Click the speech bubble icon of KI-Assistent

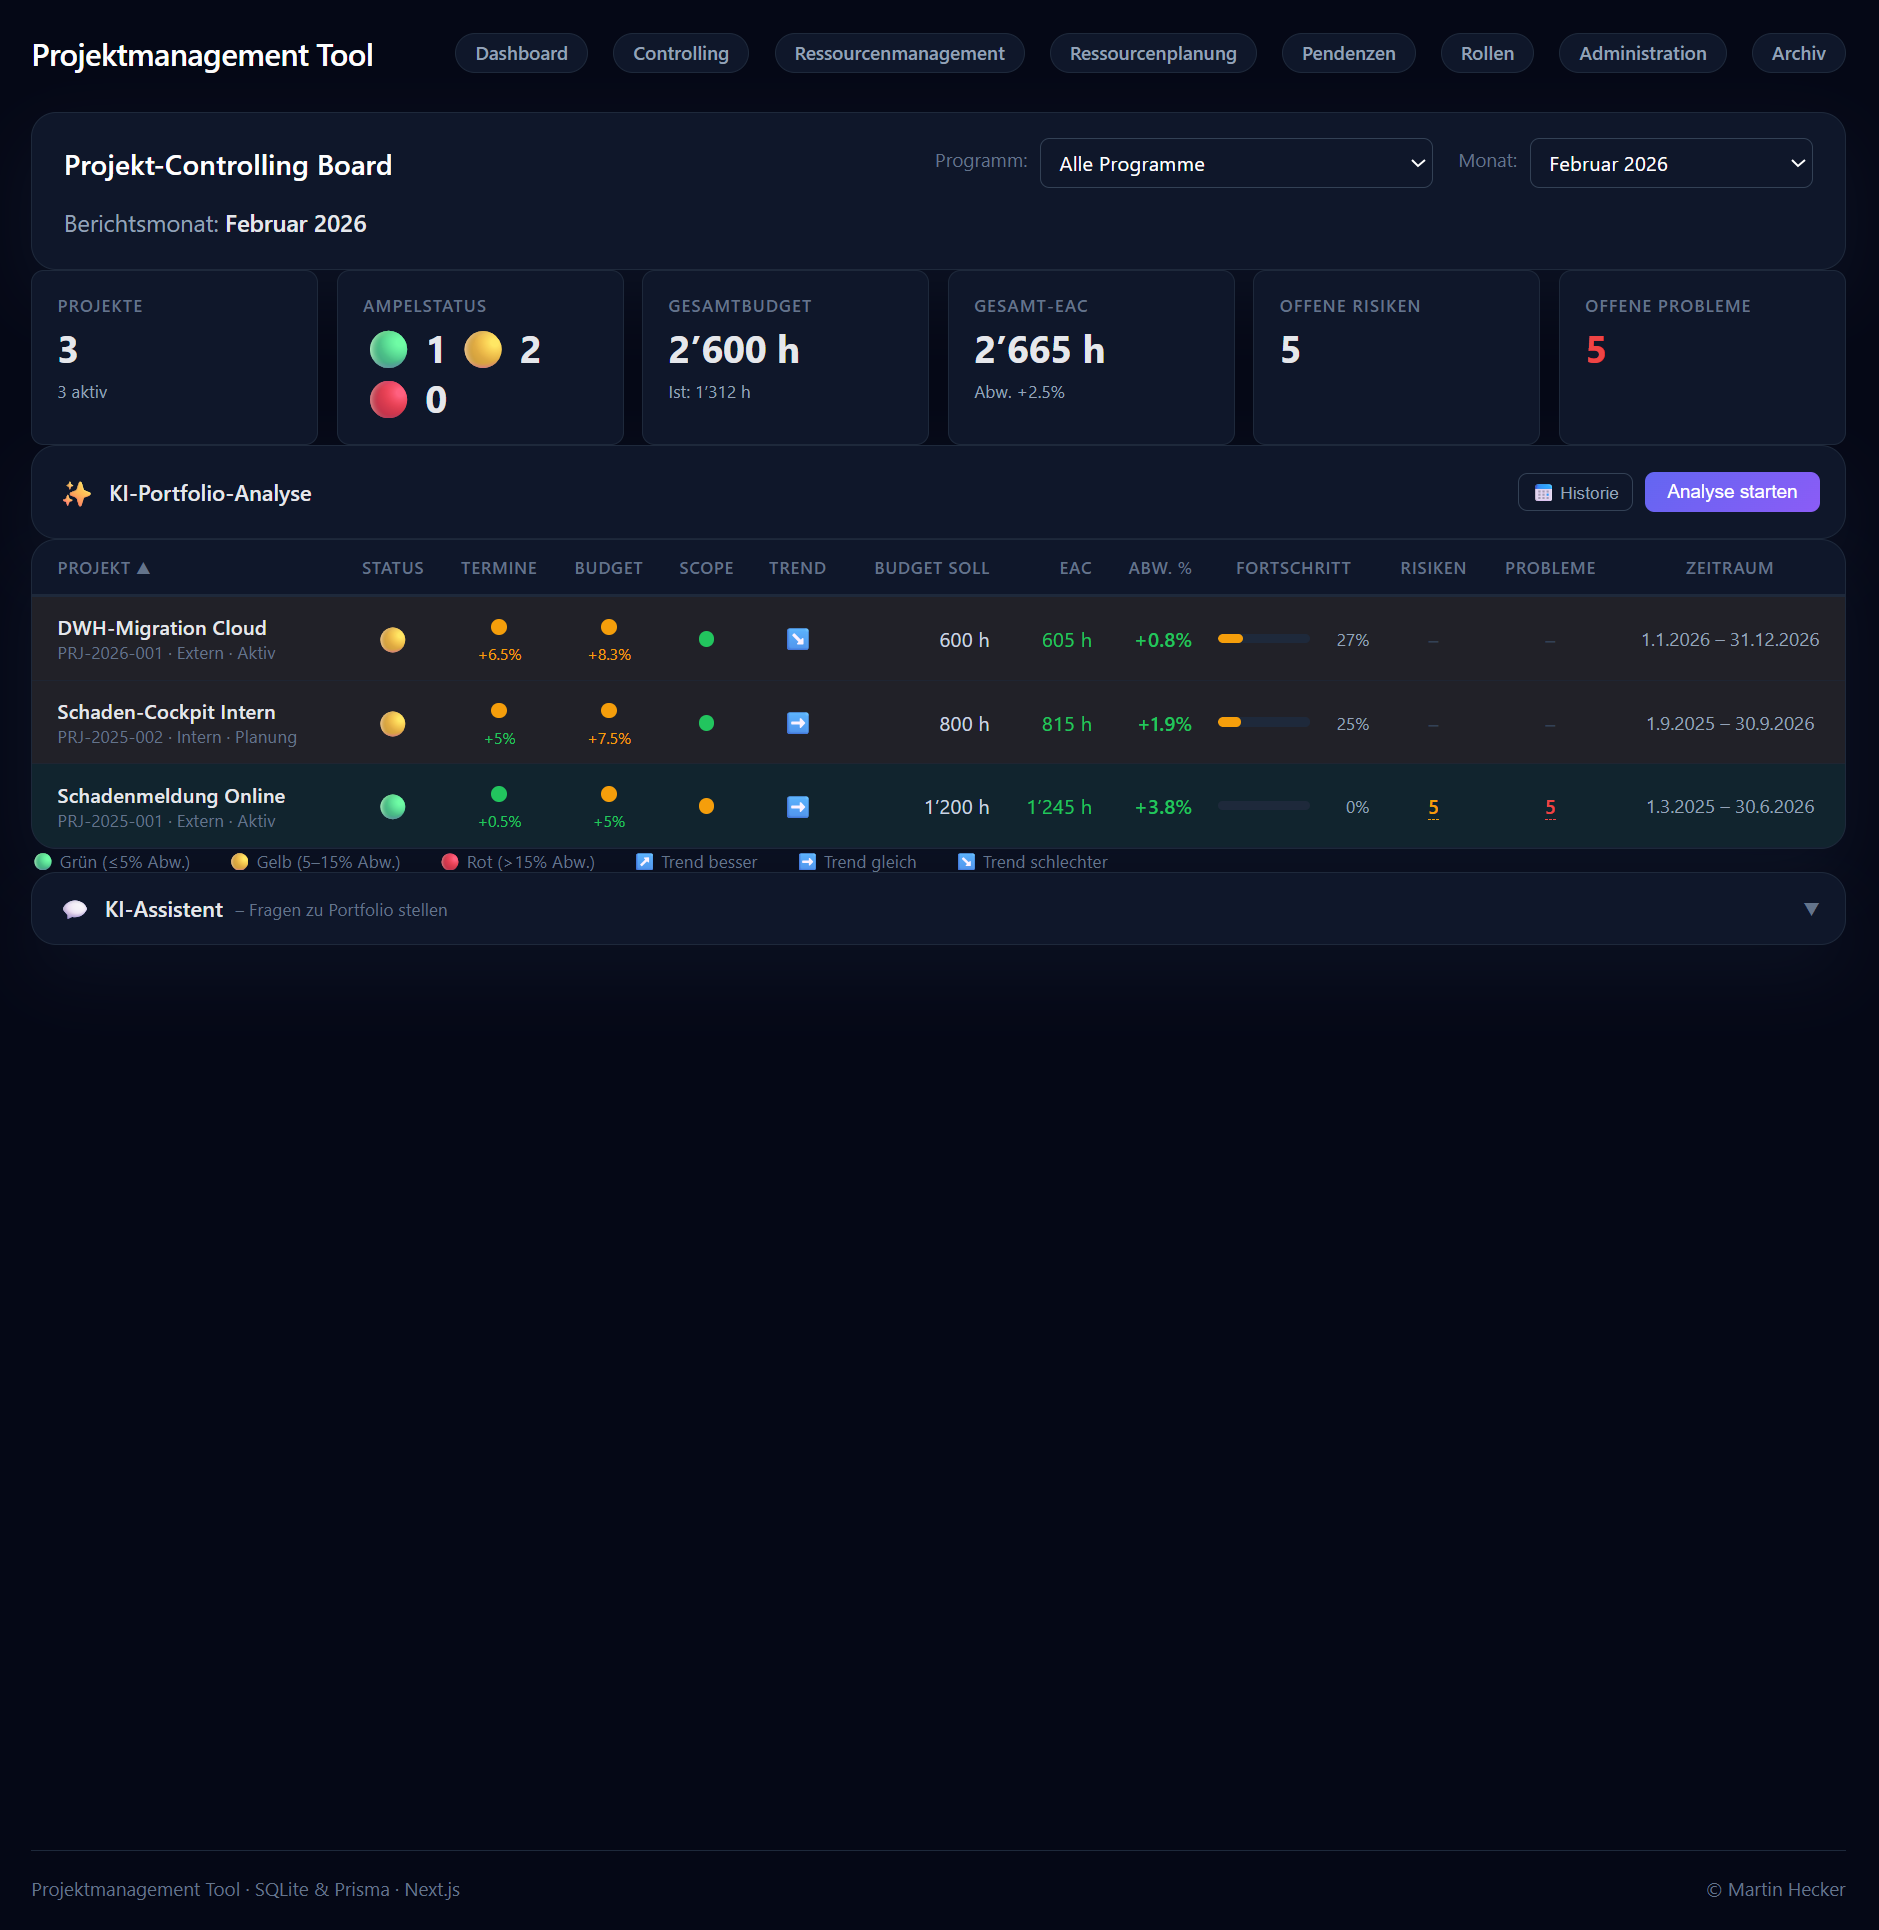click(x=75, y=910)
